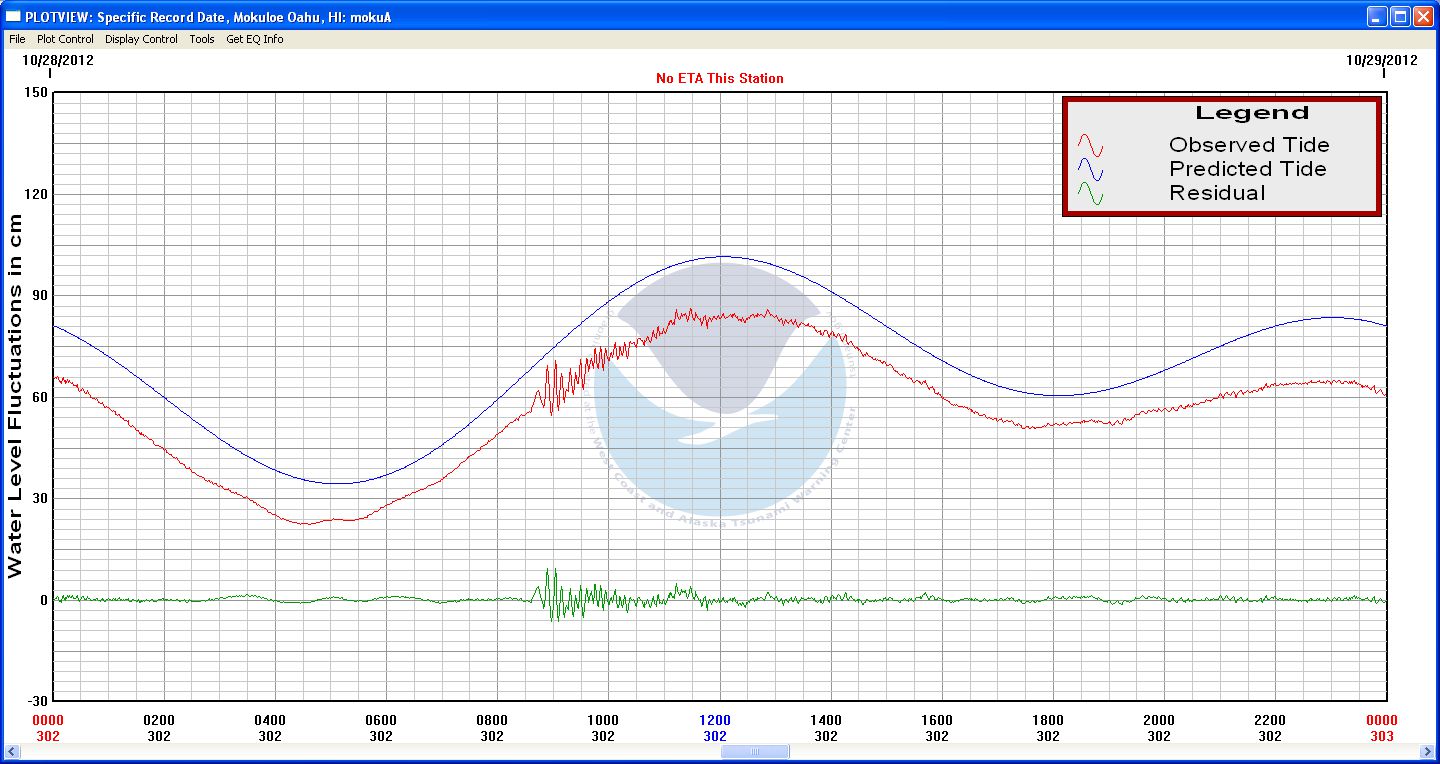
Task: Click the blue 1200 time axis label
Action: pyautogui.click(x=715, y=720)
